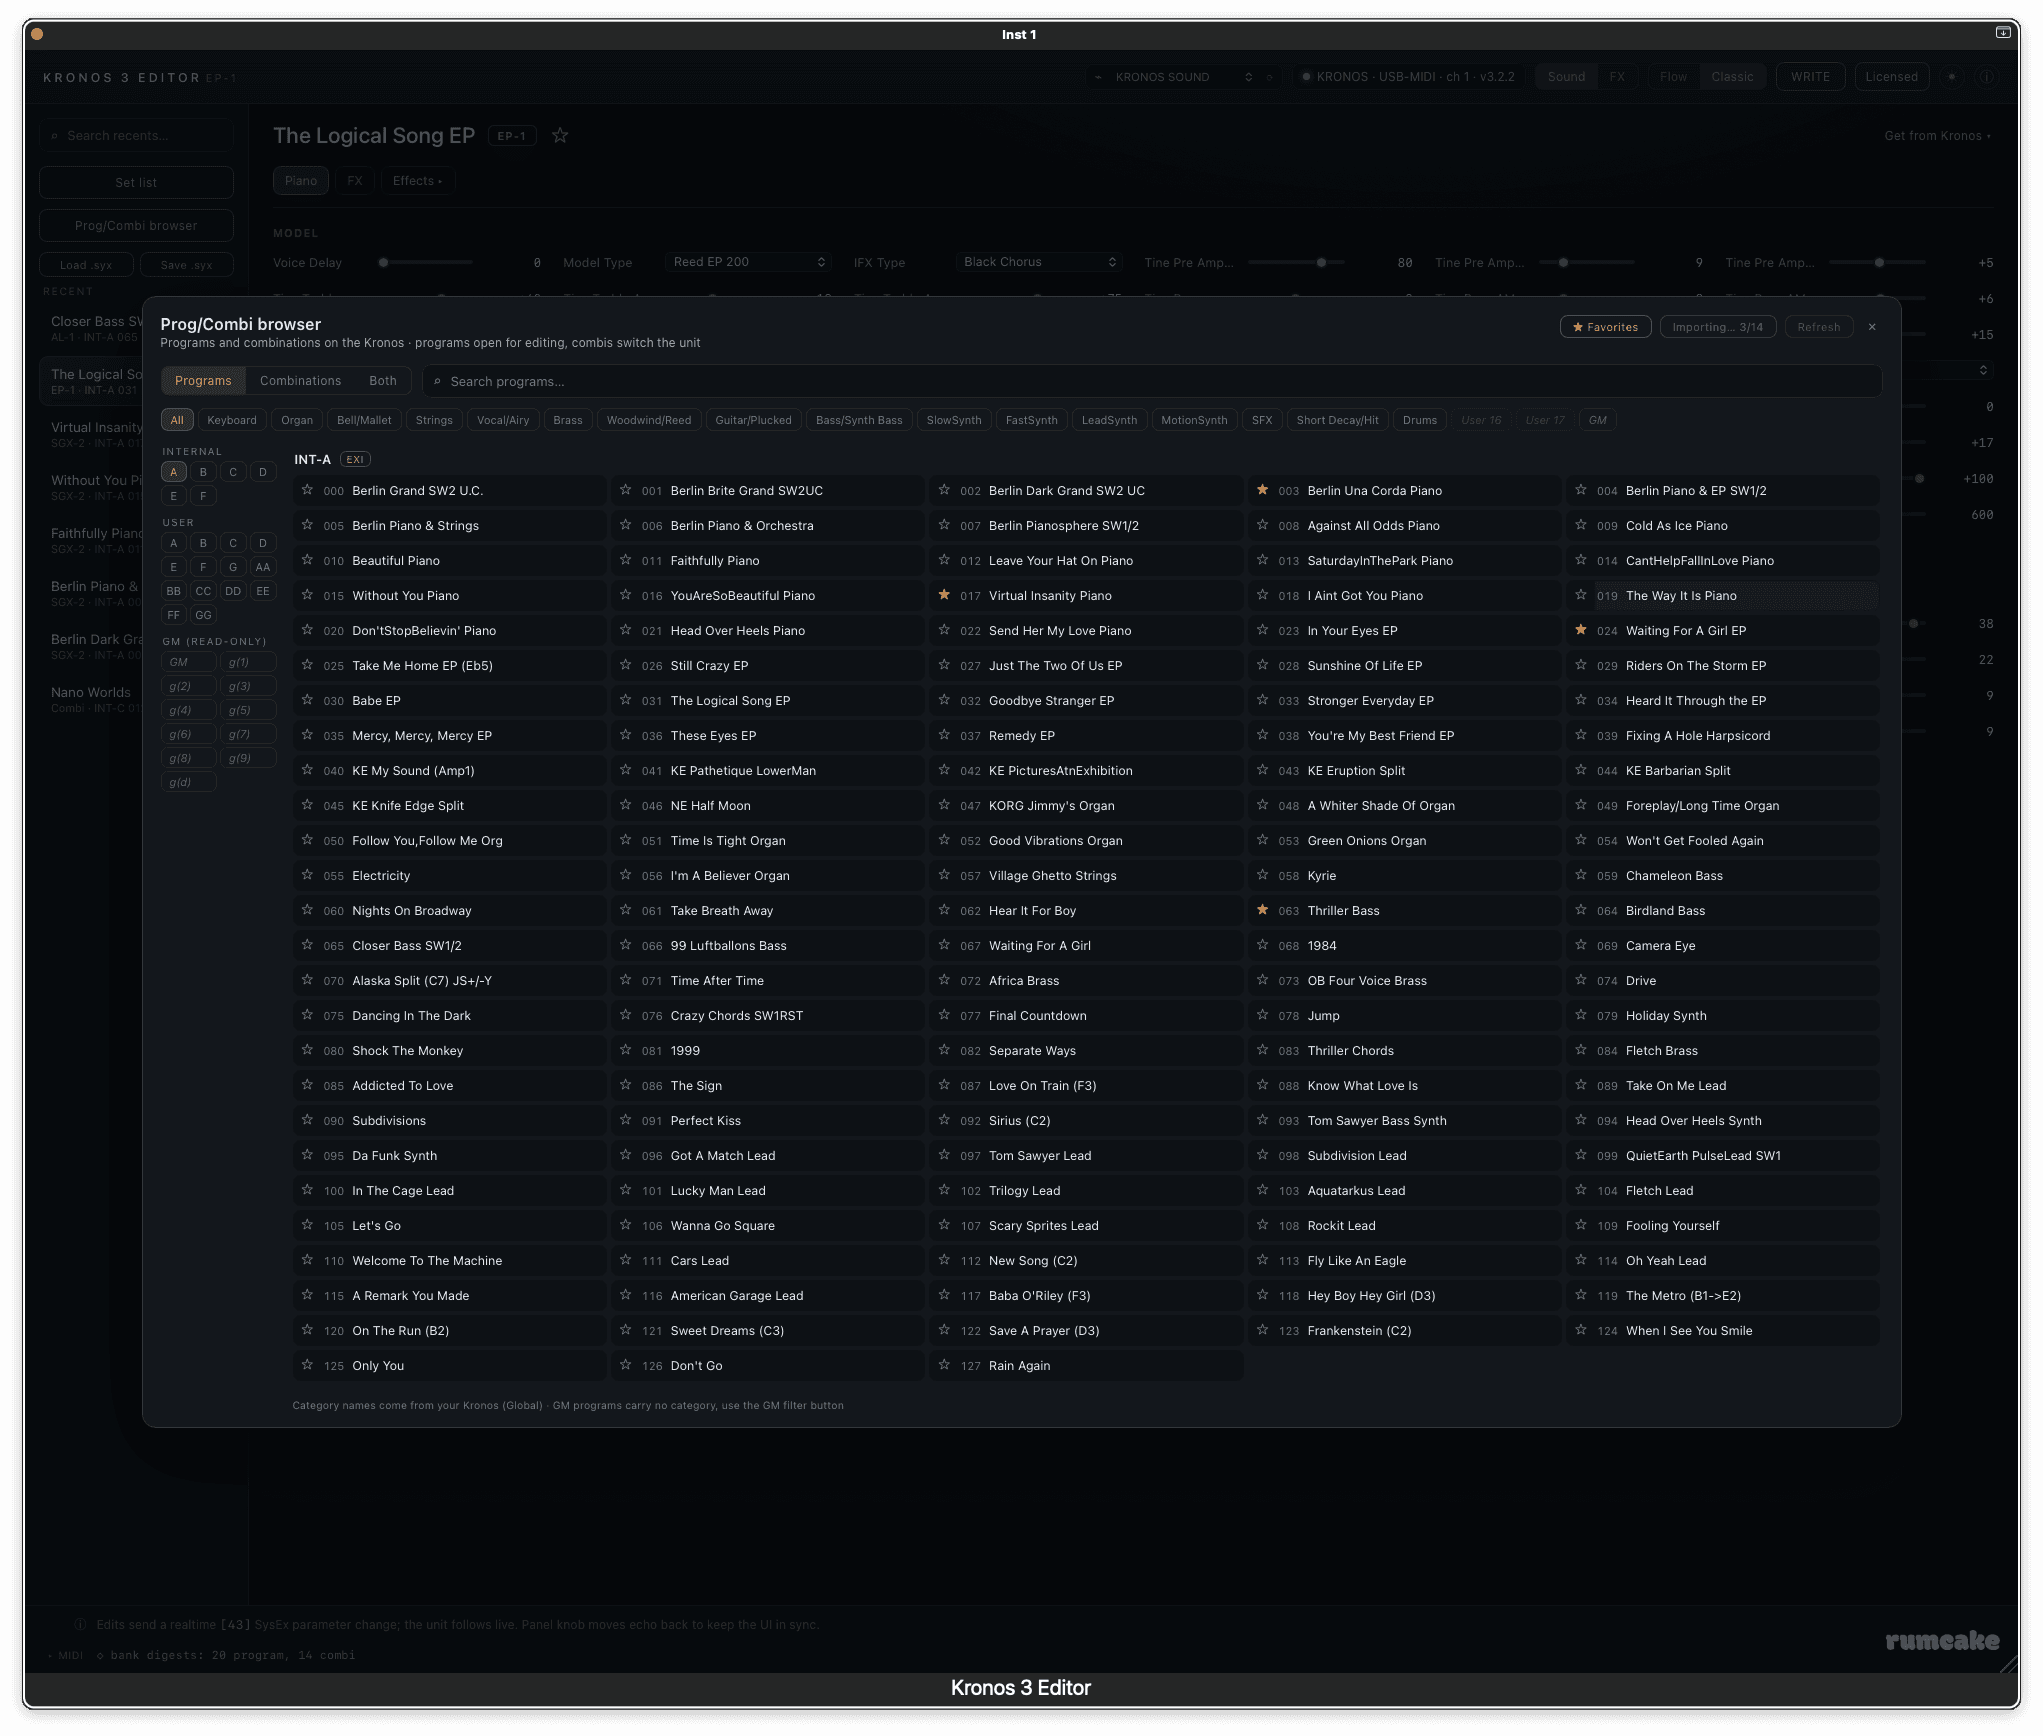Viewport: 2043px width, 1736px height.
Task: Filter by LeadSynth category
Action: coord(1109,420)
